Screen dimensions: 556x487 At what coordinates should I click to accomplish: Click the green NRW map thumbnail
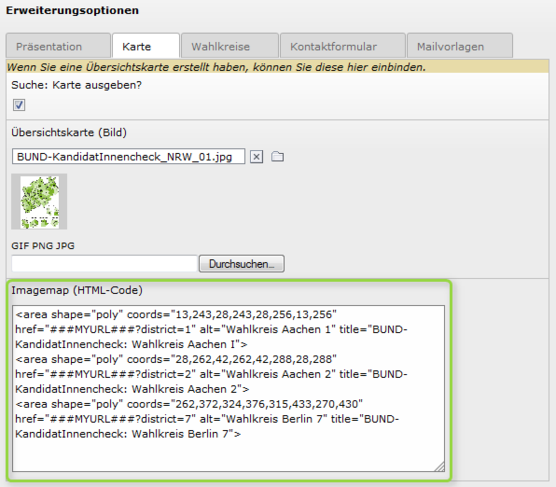click(x=39, y=201)
